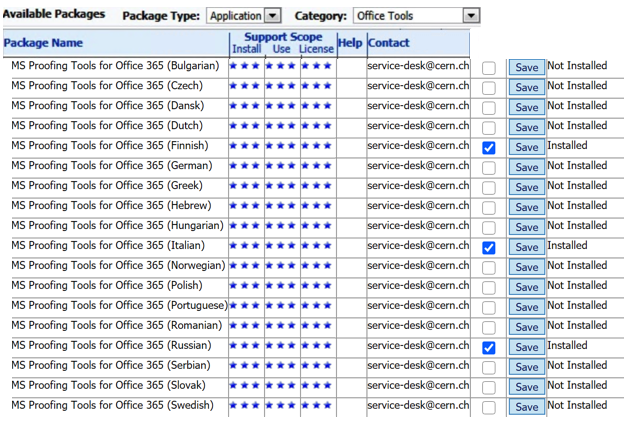Tick the checkbox for Romanian proofing tools
Screen dimensions: 629x421
click(489, 327)
